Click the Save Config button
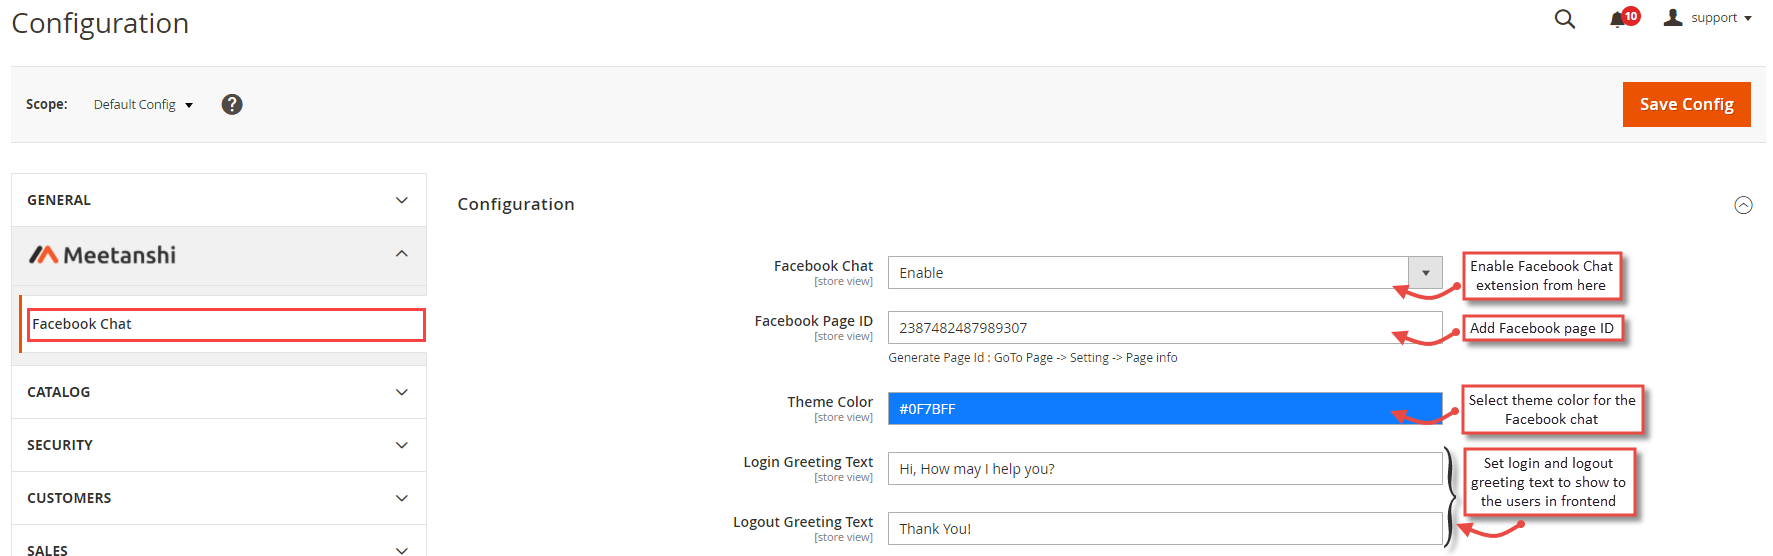Viewport: 1773px width, 556px height. (x=1686, y=104)
